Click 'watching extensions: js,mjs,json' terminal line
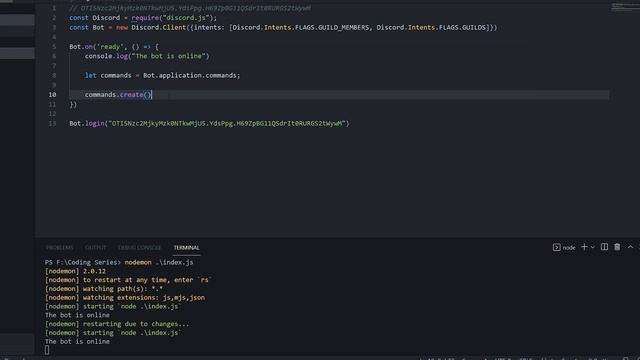The height and width of the screenshot is (360, 640). [125, 298]
